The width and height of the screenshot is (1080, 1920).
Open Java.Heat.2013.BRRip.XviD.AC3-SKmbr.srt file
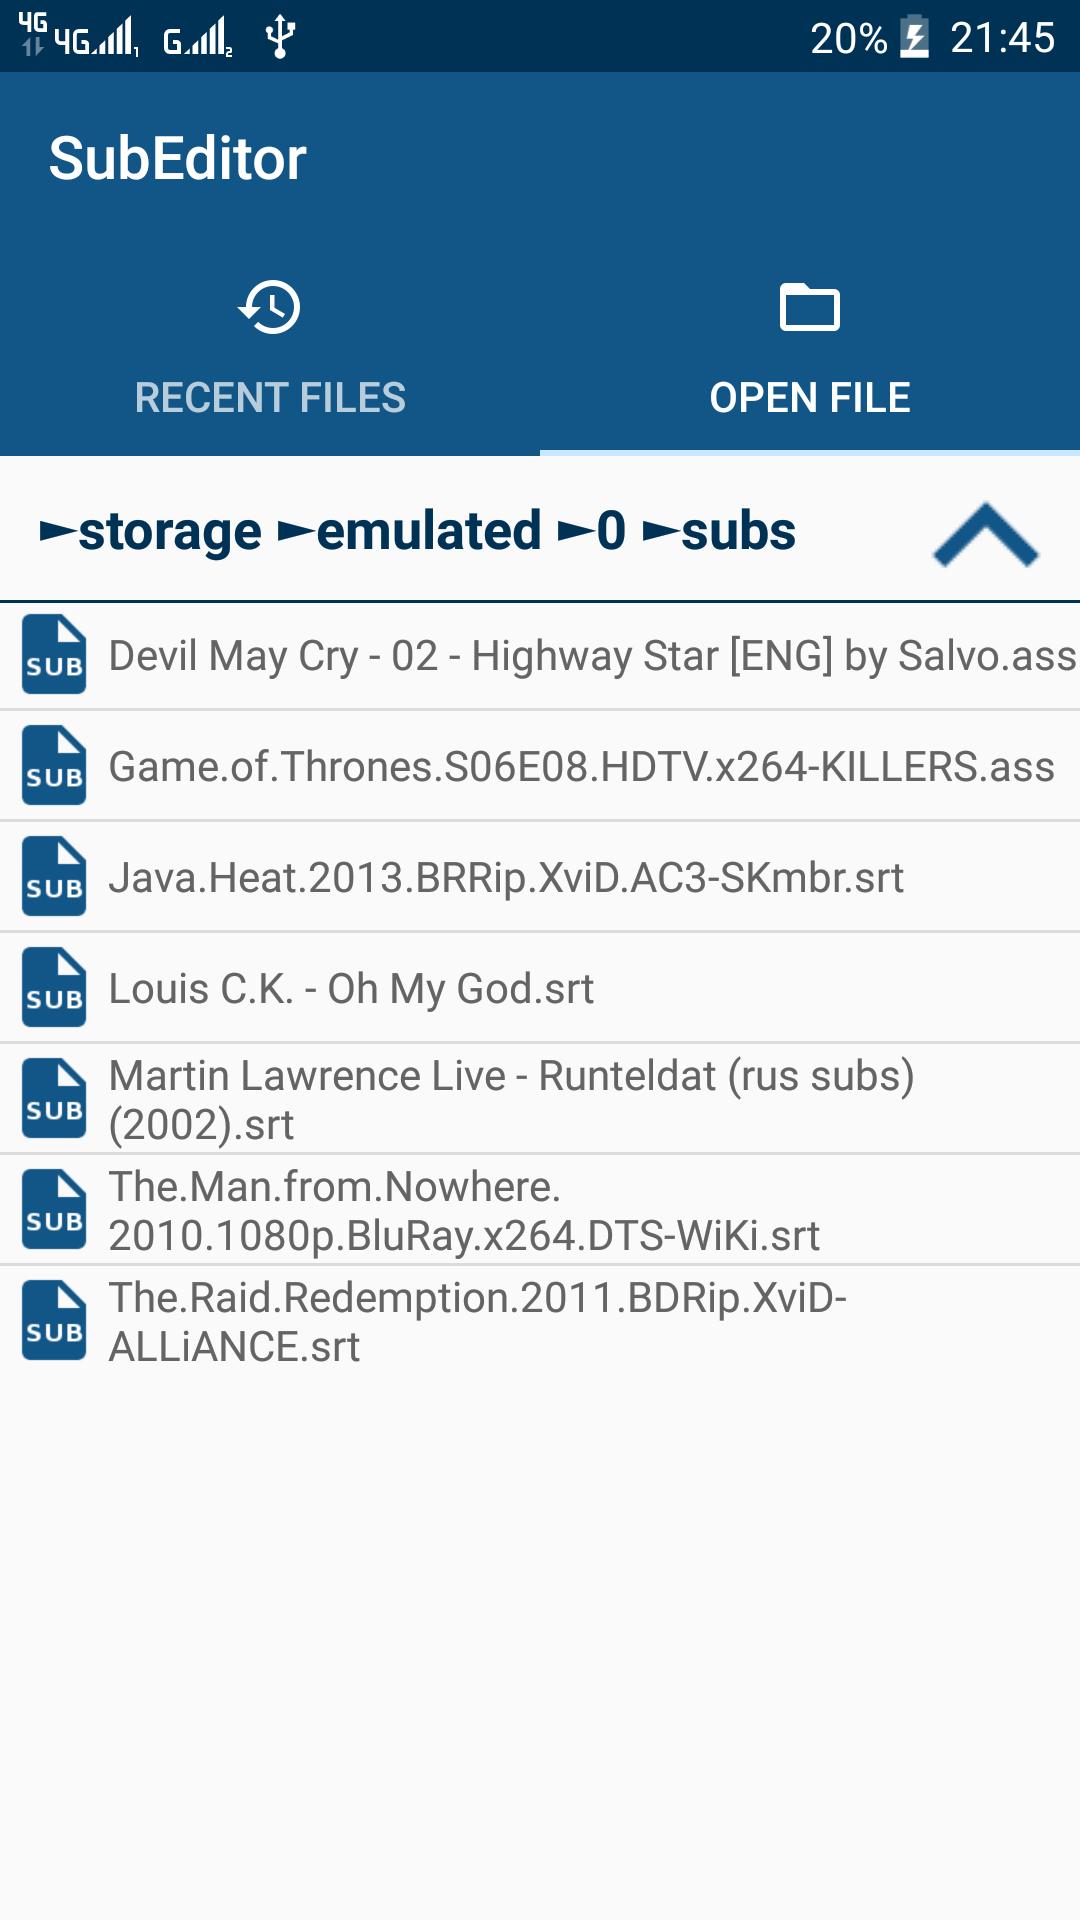point(506,878)
